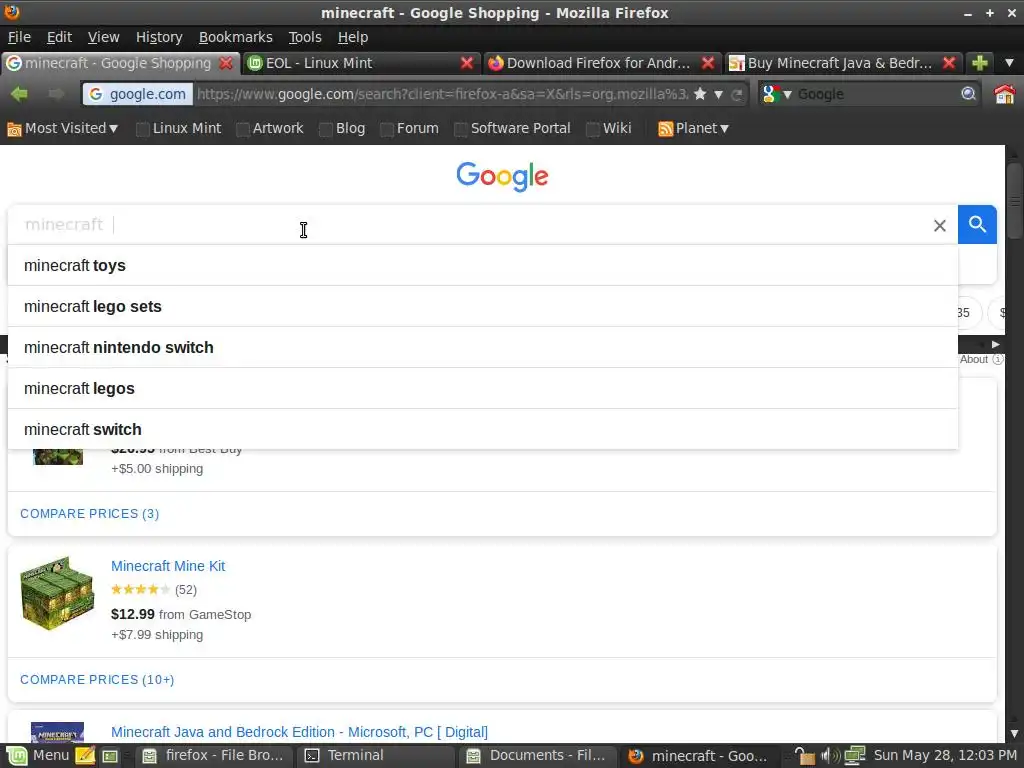The width and height of the screenshot is (1024, 768).
Task: Close the Buy Minecraft Java & Bedrock tab
Action: 949,63
